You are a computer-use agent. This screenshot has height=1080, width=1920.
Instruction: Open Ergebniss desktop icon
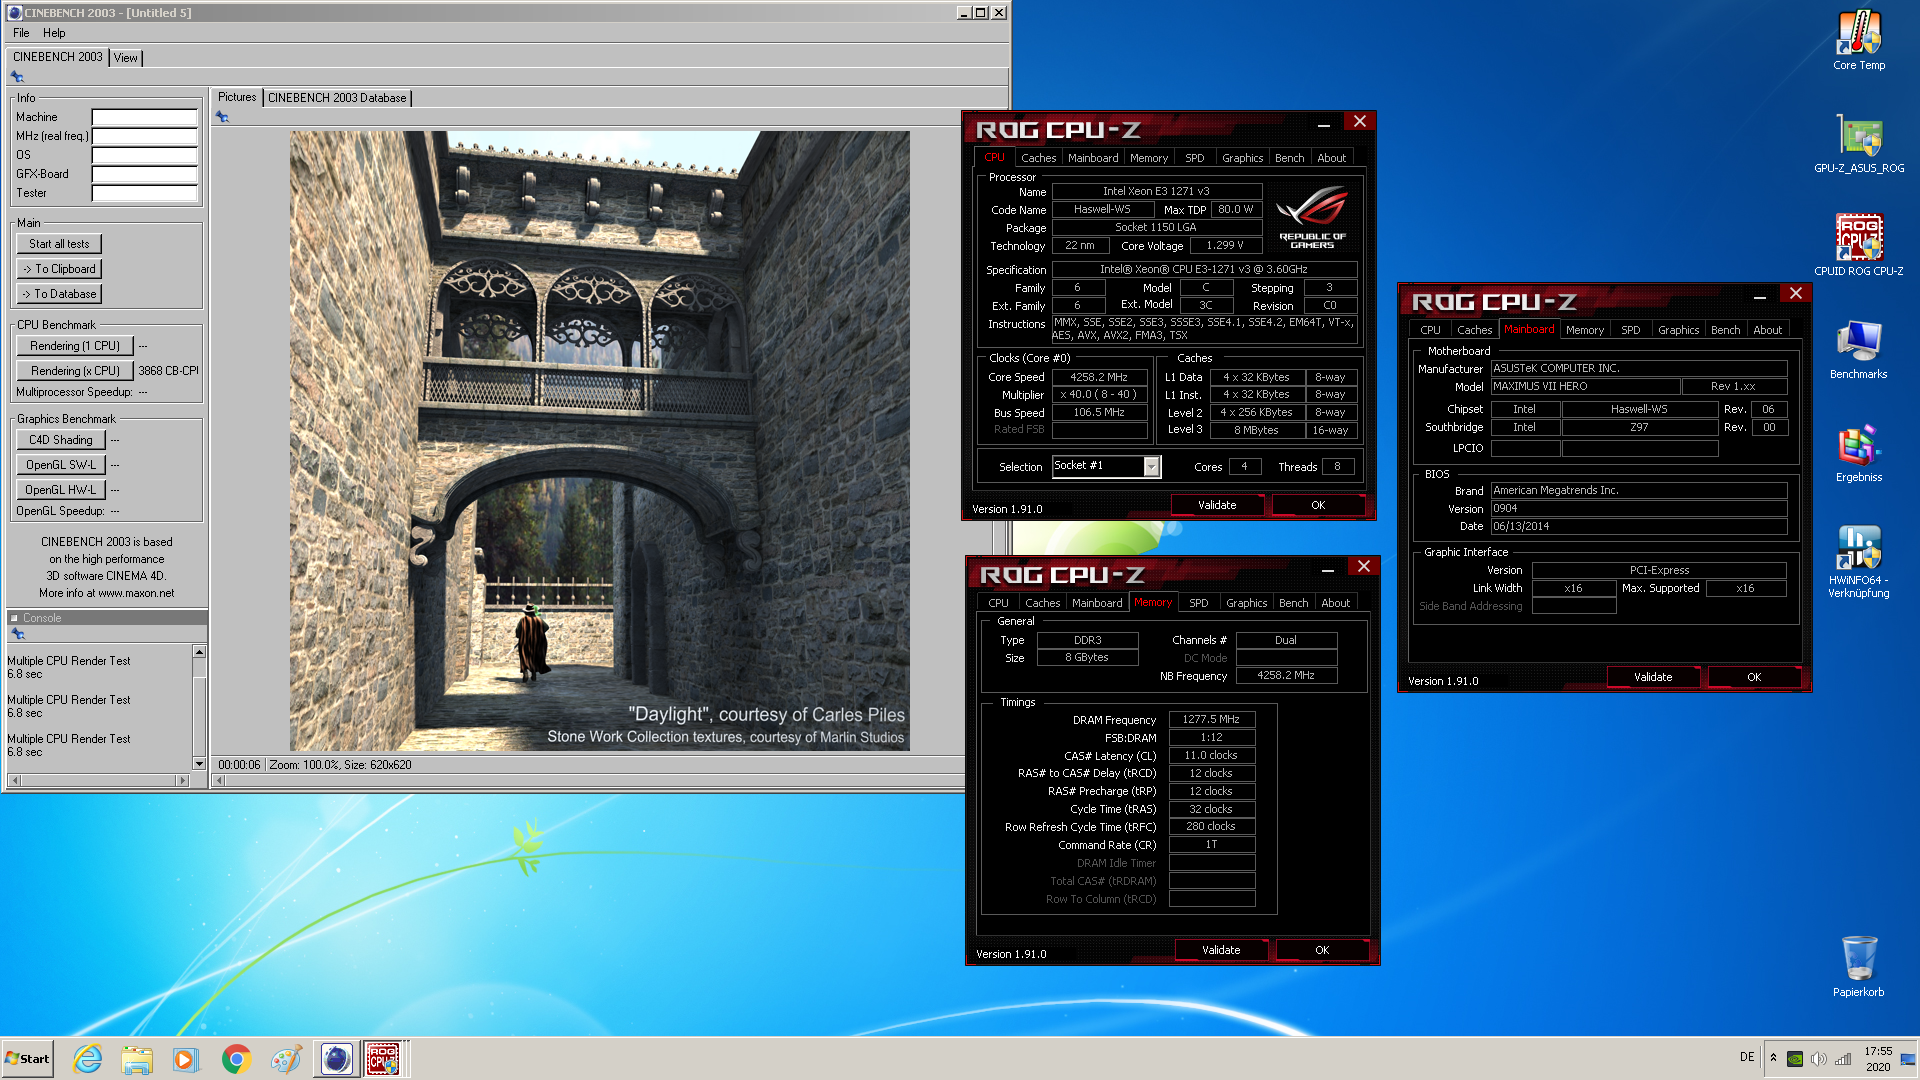(x=1859, y=452)
